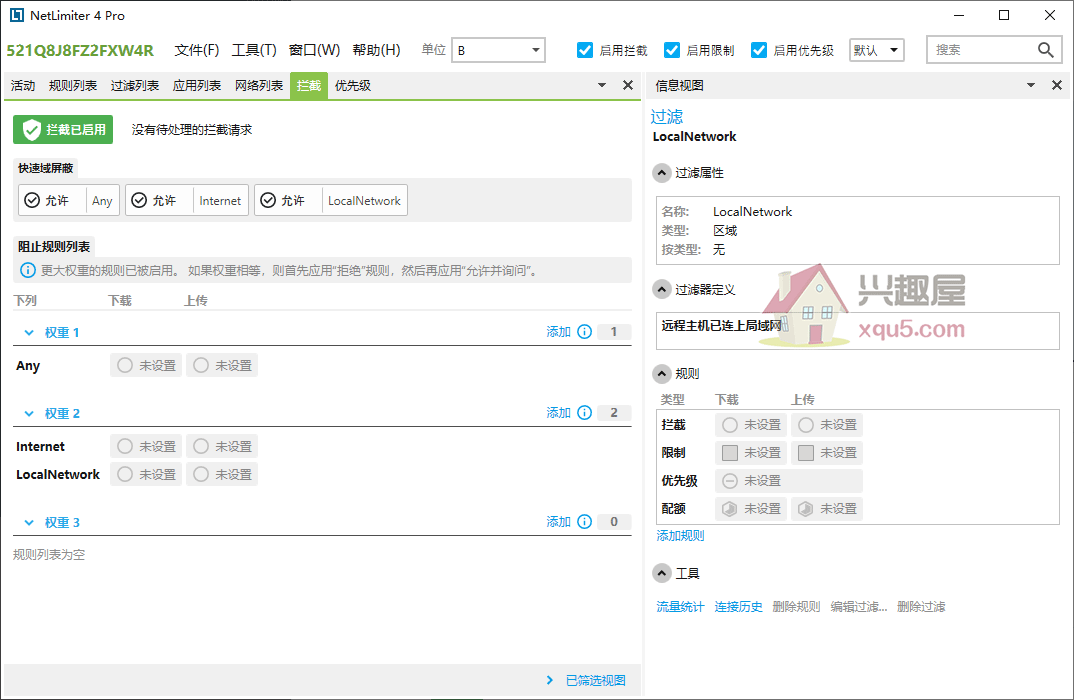Collapse the 权重 1 group
Screen dimensions: 1074x700
(x=29, y=333)
